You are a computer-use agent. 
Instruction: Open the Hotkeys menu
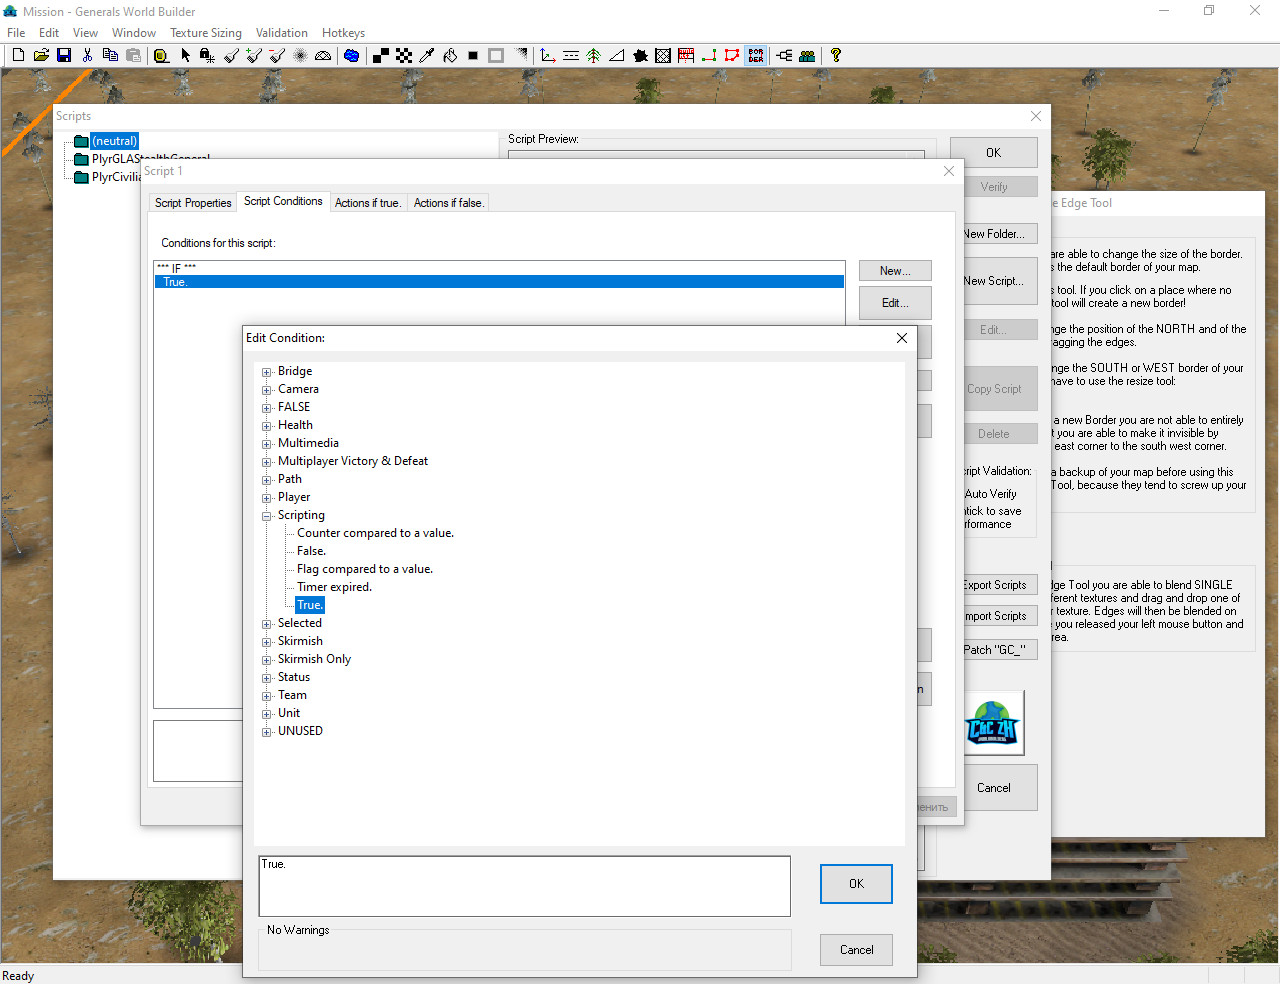tap(343, 33)
